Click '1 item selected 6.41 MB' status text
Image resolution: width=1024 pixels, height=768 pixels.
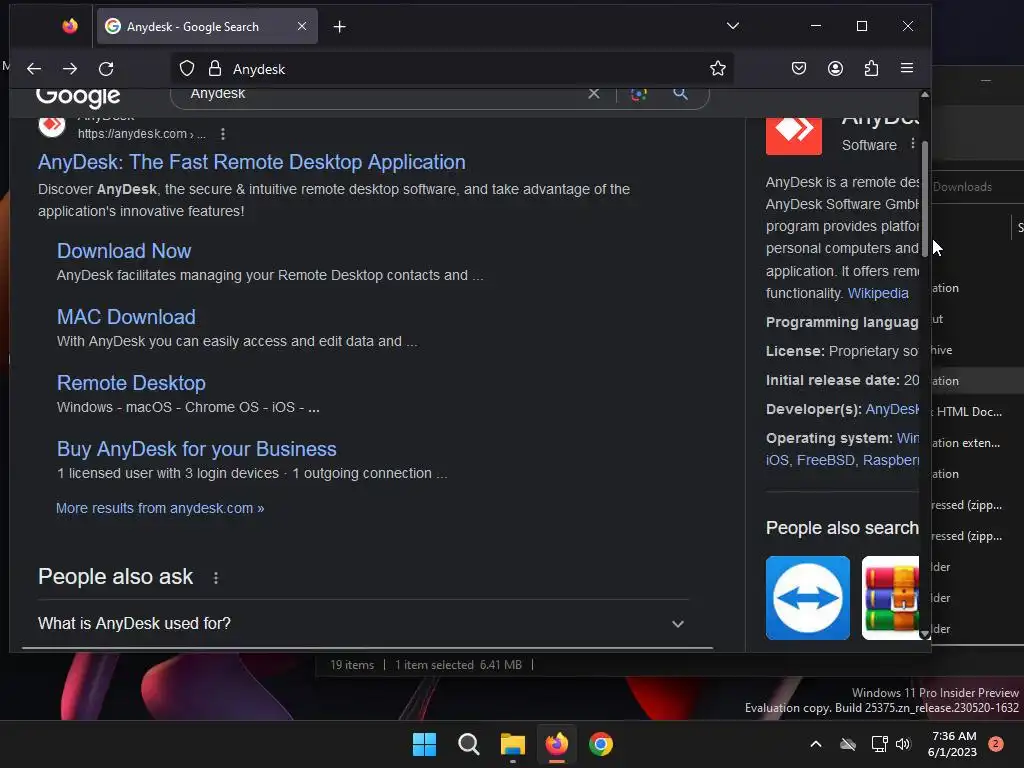coord(458,665)
